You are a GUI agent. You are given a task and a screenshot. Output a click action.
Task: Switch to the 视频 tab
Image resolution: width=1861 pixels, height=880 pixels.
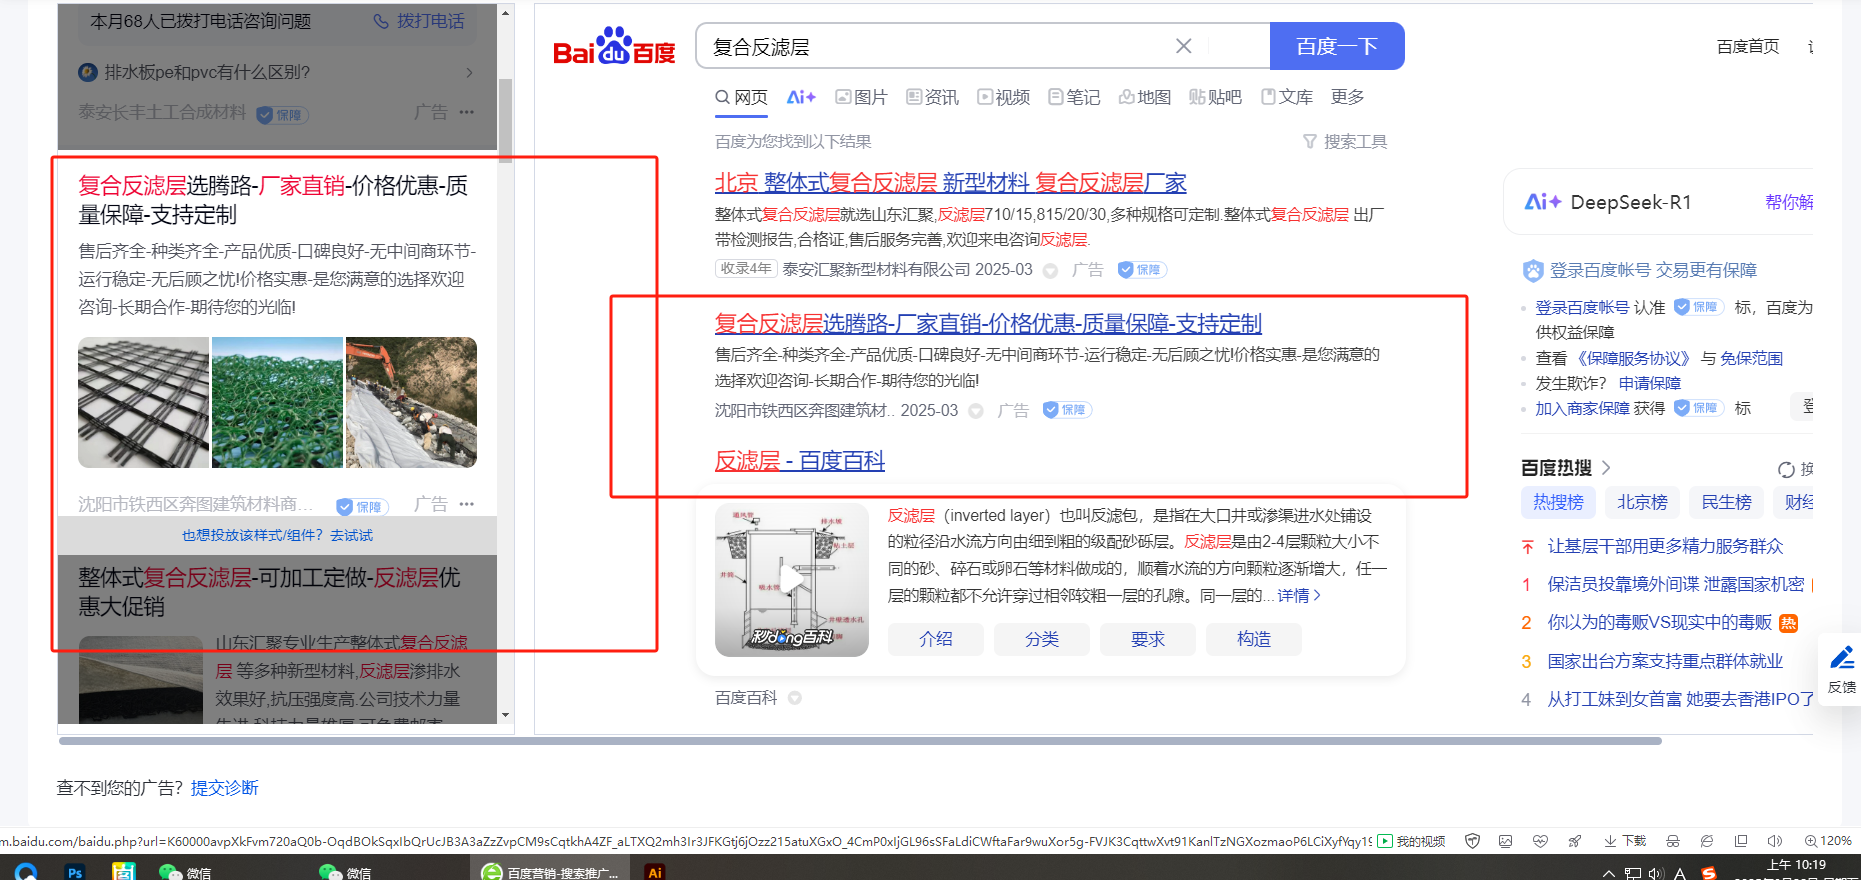click(1004, 97)
